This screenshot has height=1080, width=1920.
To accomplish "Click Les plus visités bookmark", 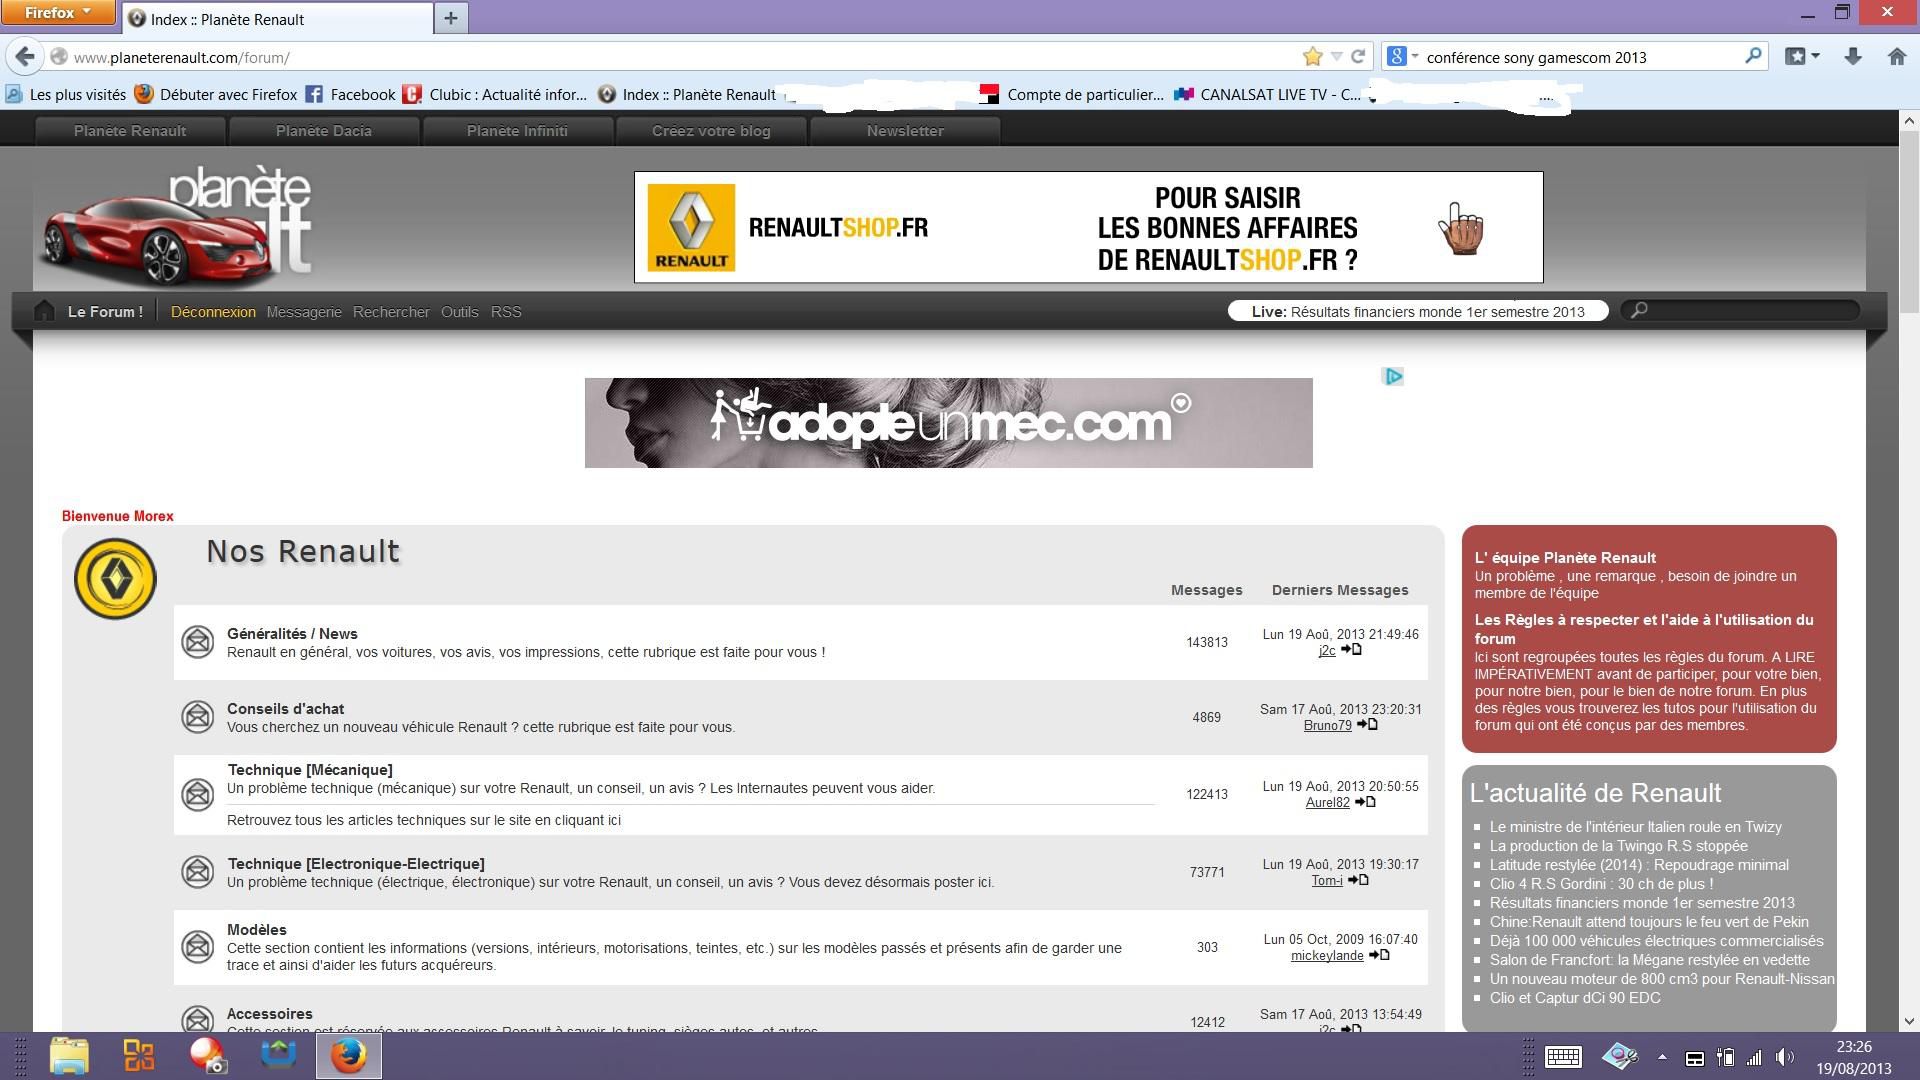I will click(66, 94).
